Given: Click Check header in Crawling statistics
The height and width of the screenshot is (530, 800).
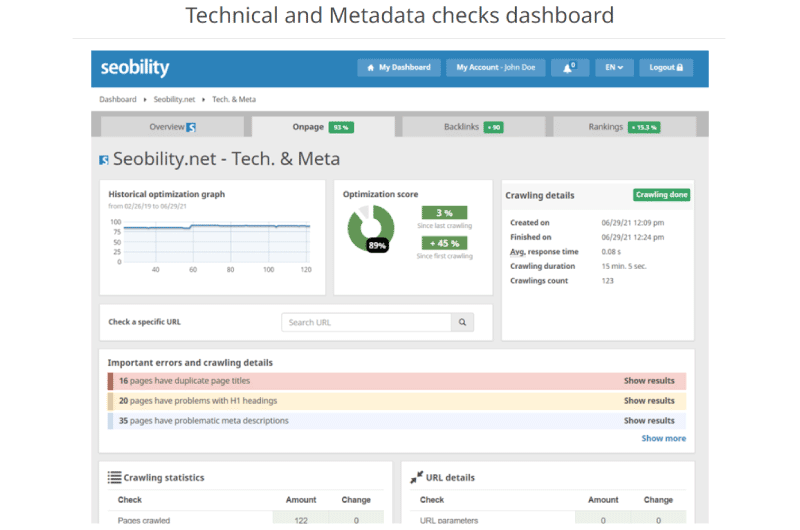Looking at the screenshot, I should (x=130, y=500).
